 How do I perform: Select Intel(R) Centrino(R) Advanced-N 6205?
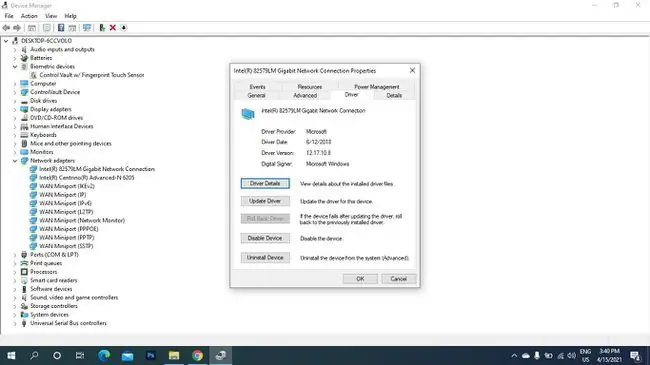point(87,178)
